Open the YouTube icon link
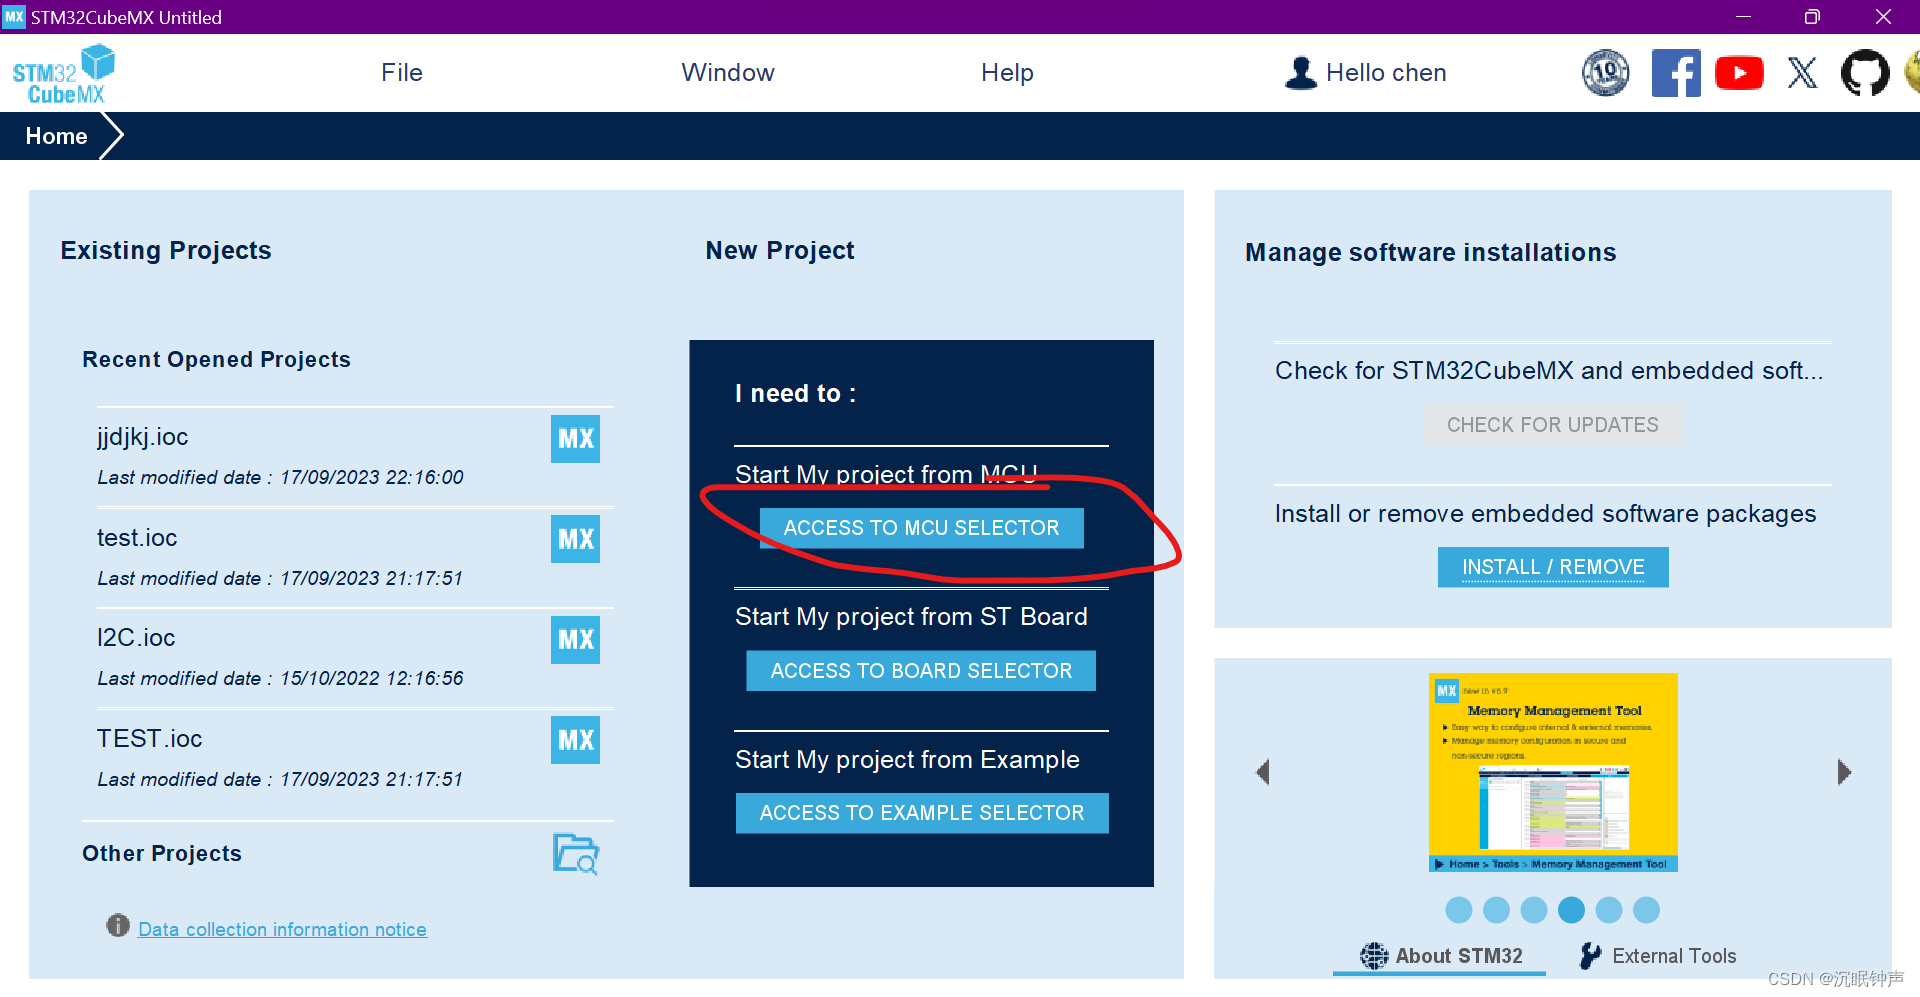This screenshot has width=1920, height=997. pyautogui.click(x=1739, y=73)
